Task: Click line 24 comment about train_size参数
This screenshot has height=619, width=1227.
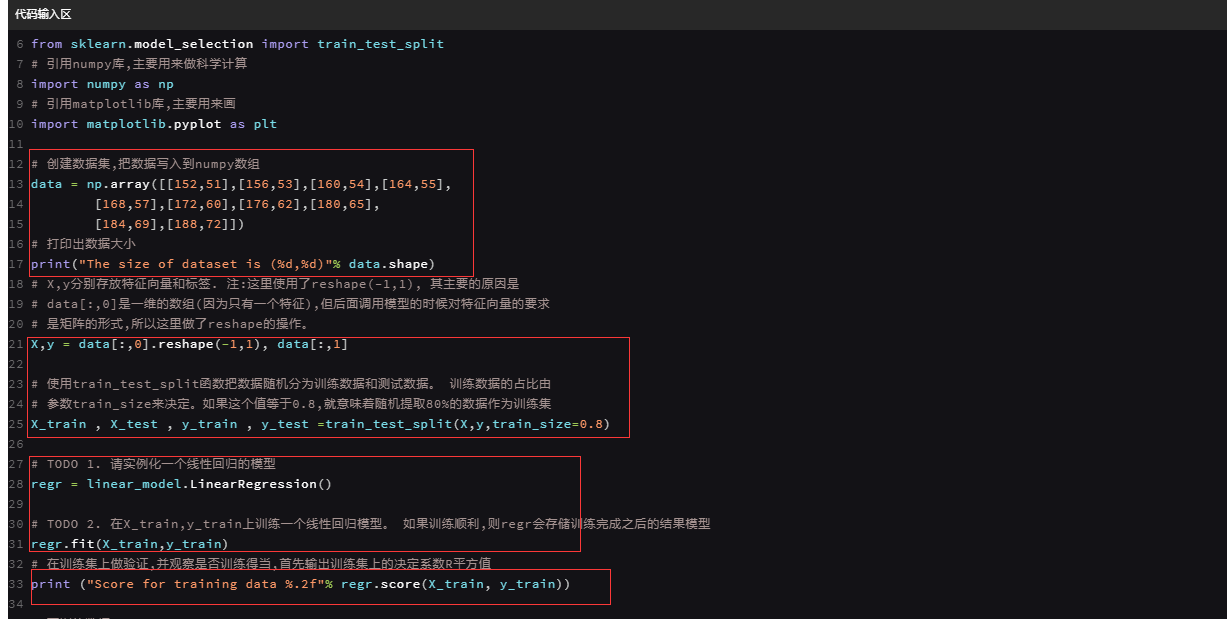Action: click(x=291, y=404)
